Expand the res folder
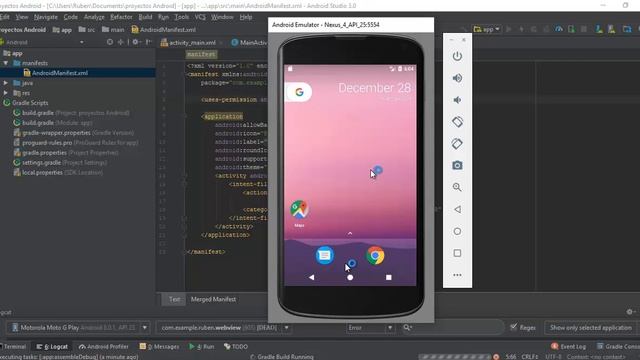The width and height of the screenshot is (640, 360). click(6, 93)
